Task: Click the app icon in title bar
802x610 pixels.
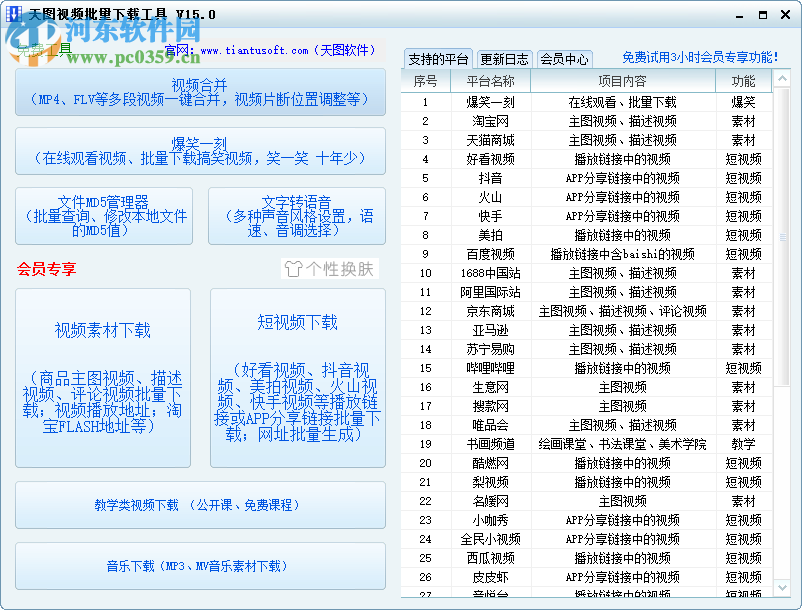Action: pyautogui.click(x=13, y=13)
